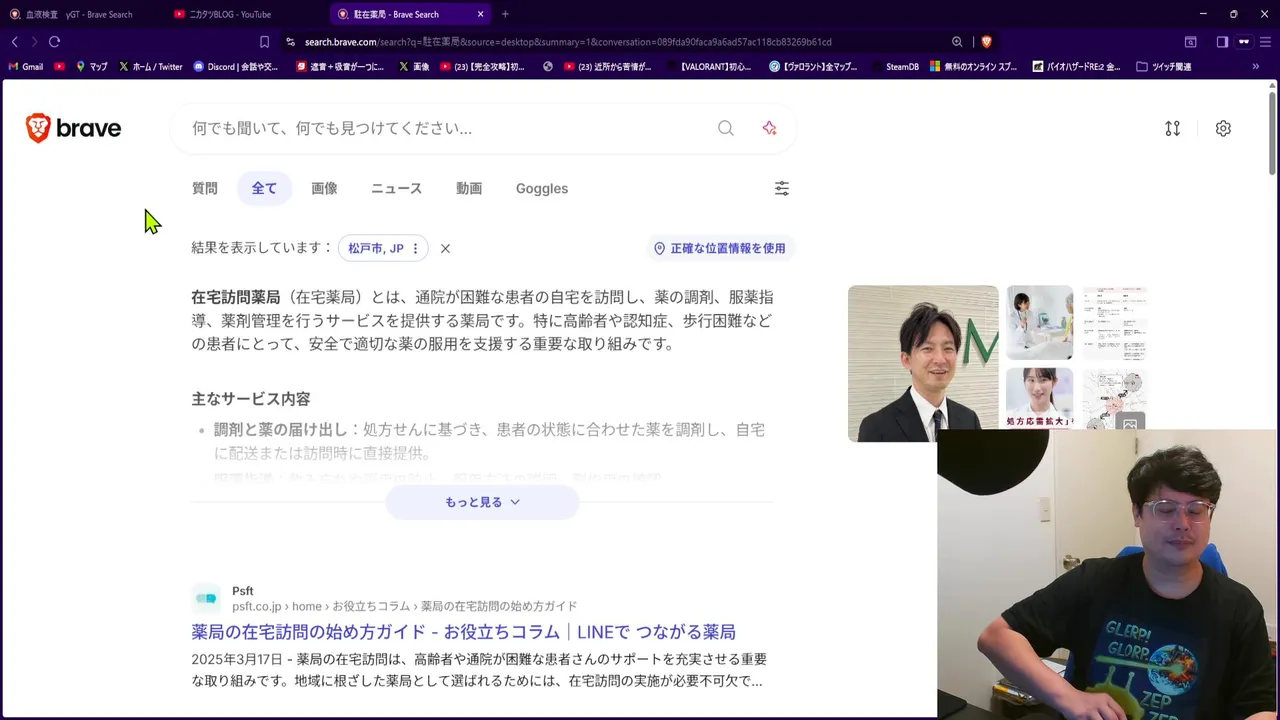Click the 調剤と薬の届け出し bullet text
This screenshot has width=1280, height=720.
281,429
